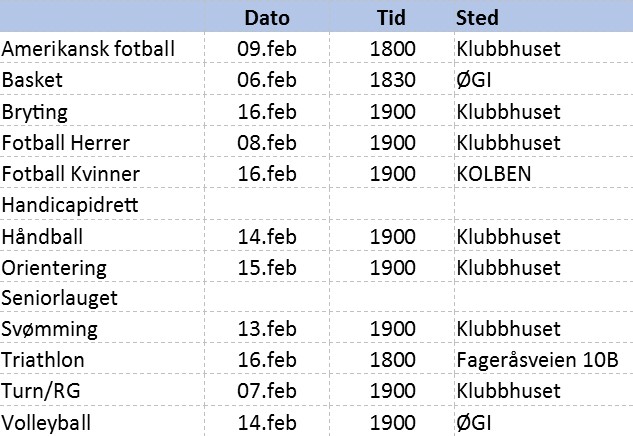
Task: Click the Sted column header
Action: [x=477, y=18]
